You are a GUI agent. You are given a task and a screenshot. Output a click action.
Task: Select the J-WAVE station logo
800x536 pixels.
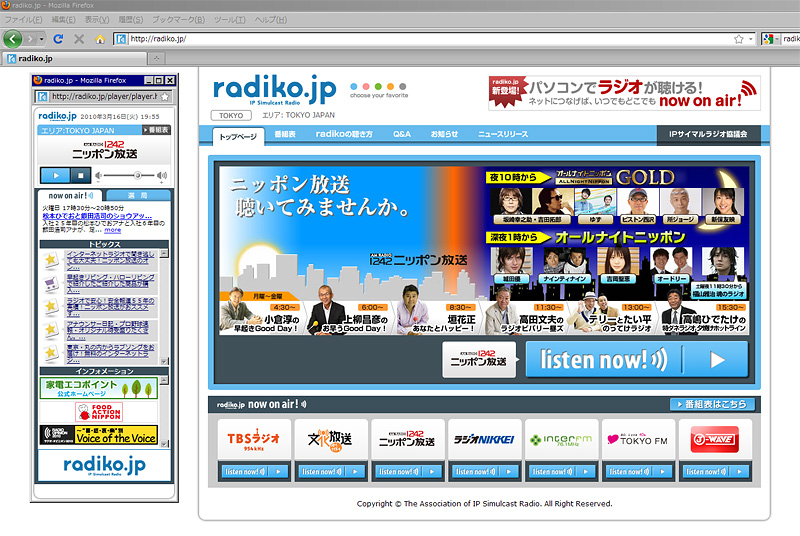click(x=714, y=439)
